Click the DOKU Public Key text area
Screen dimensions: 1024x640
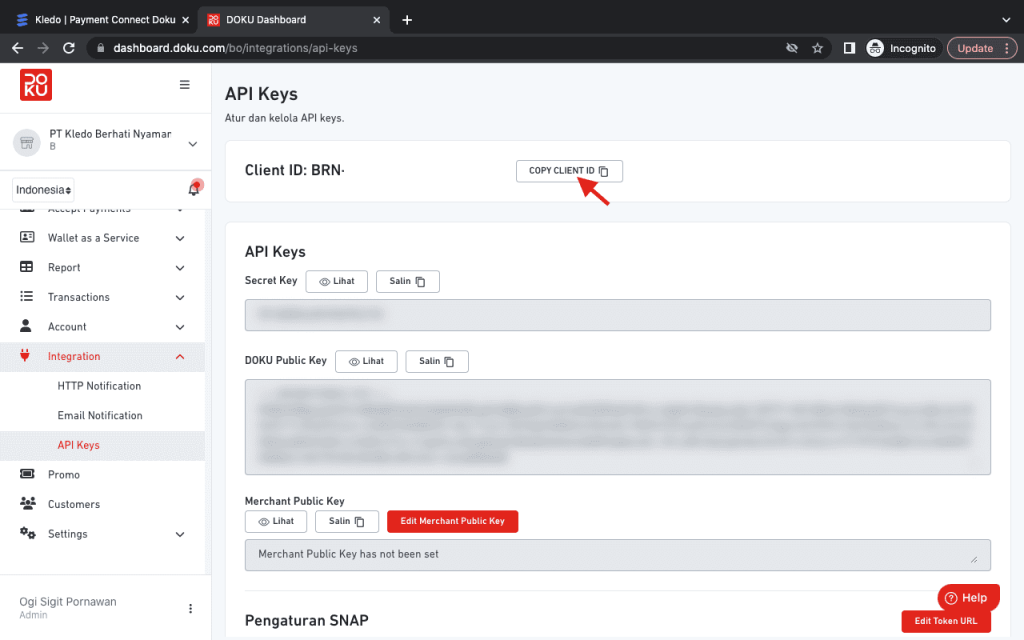[x=618, y=427]
